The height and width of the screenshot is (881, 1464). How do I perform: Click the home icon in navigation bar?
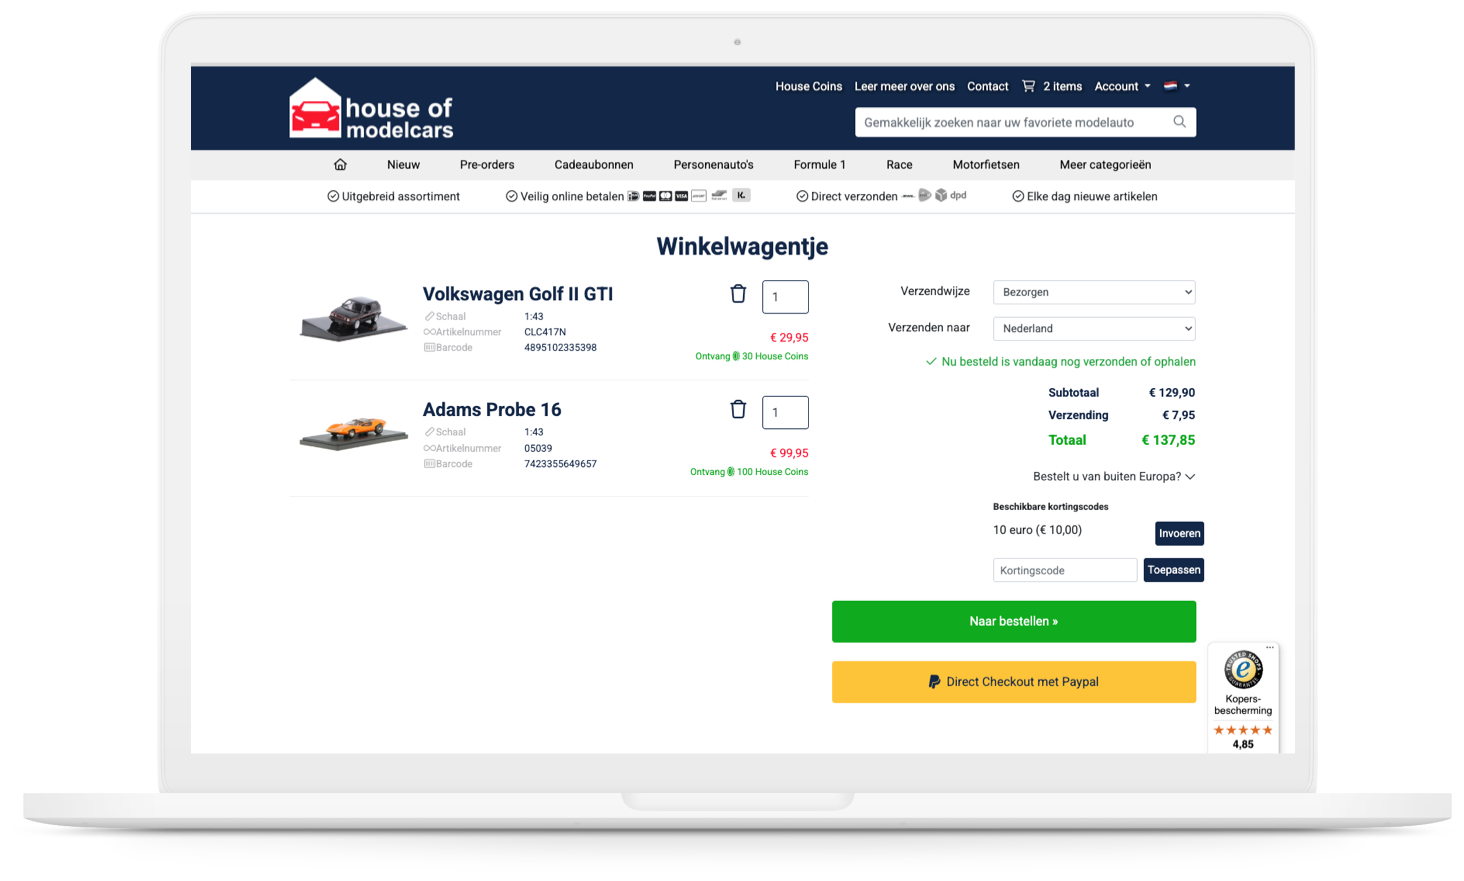tap(340, 164)
